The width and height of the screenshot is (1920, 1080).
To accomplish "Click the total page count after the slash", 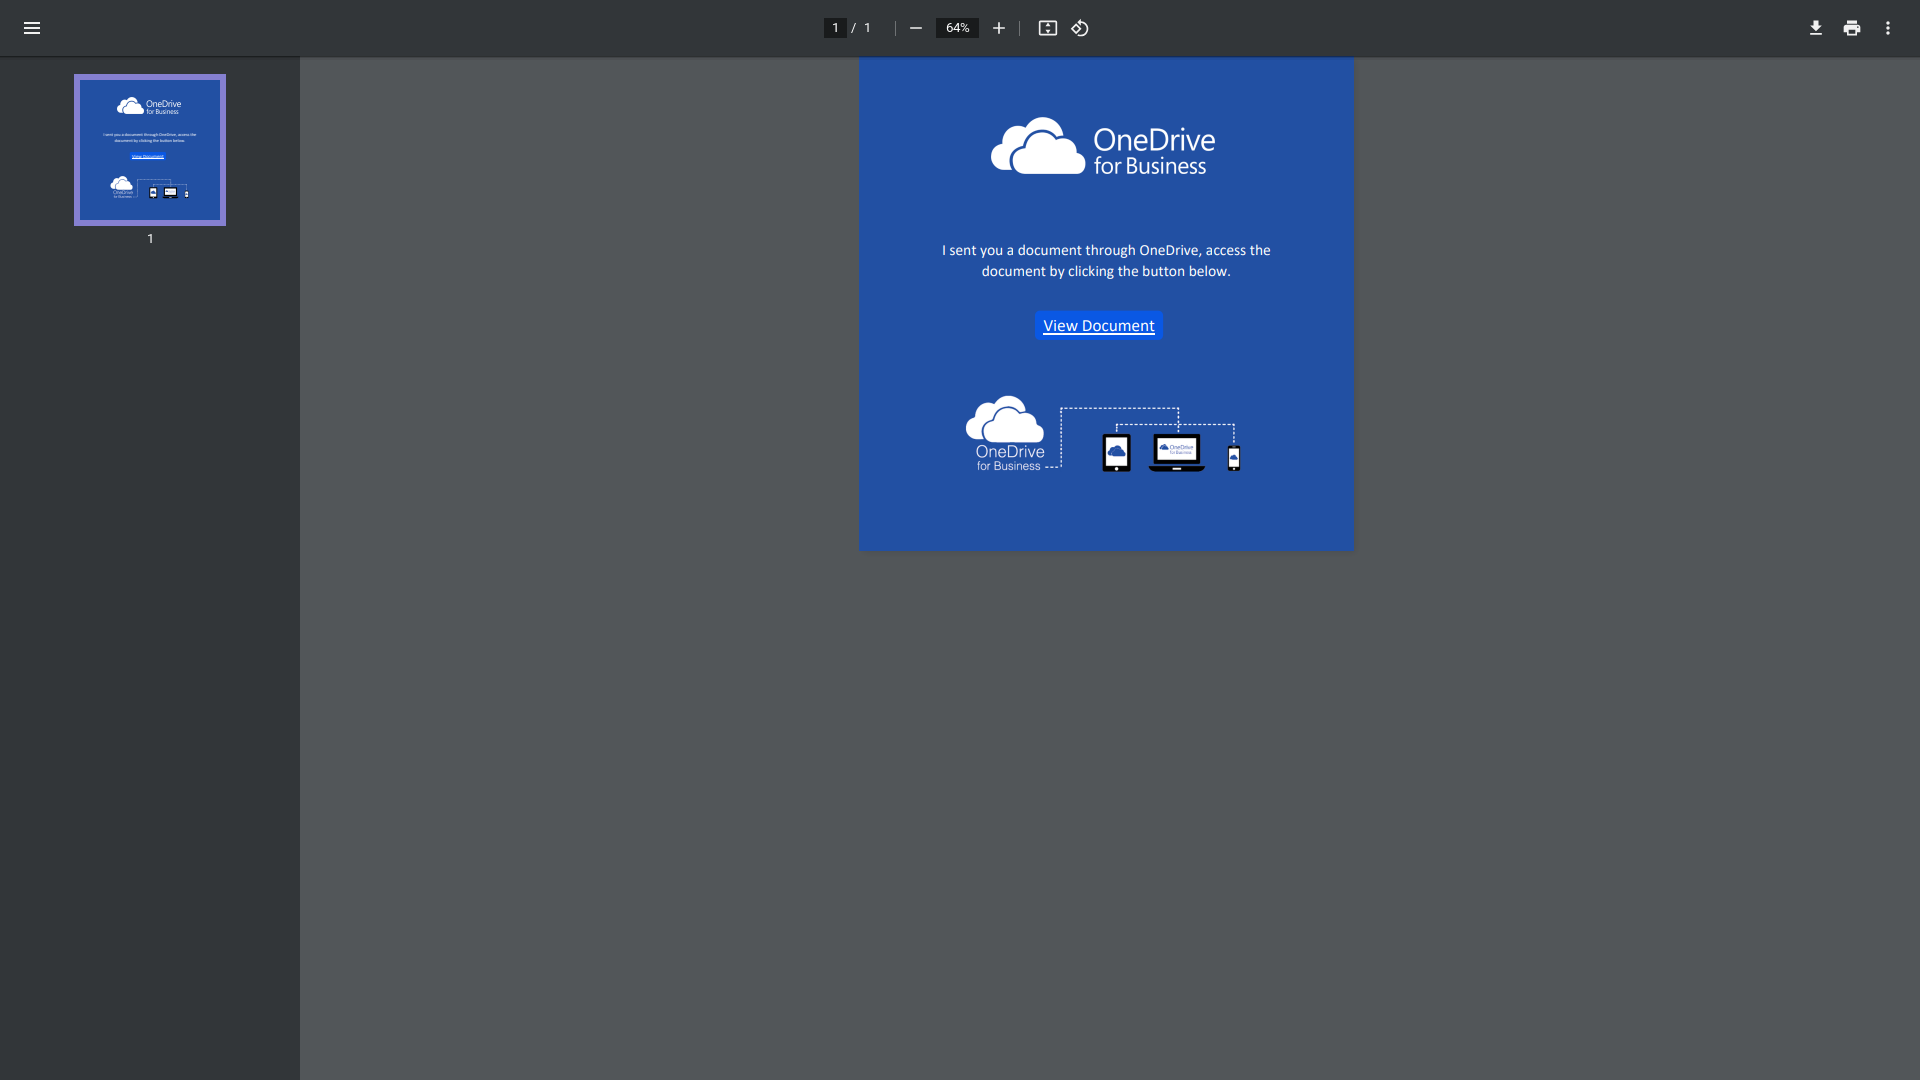I will click(867, 28).
